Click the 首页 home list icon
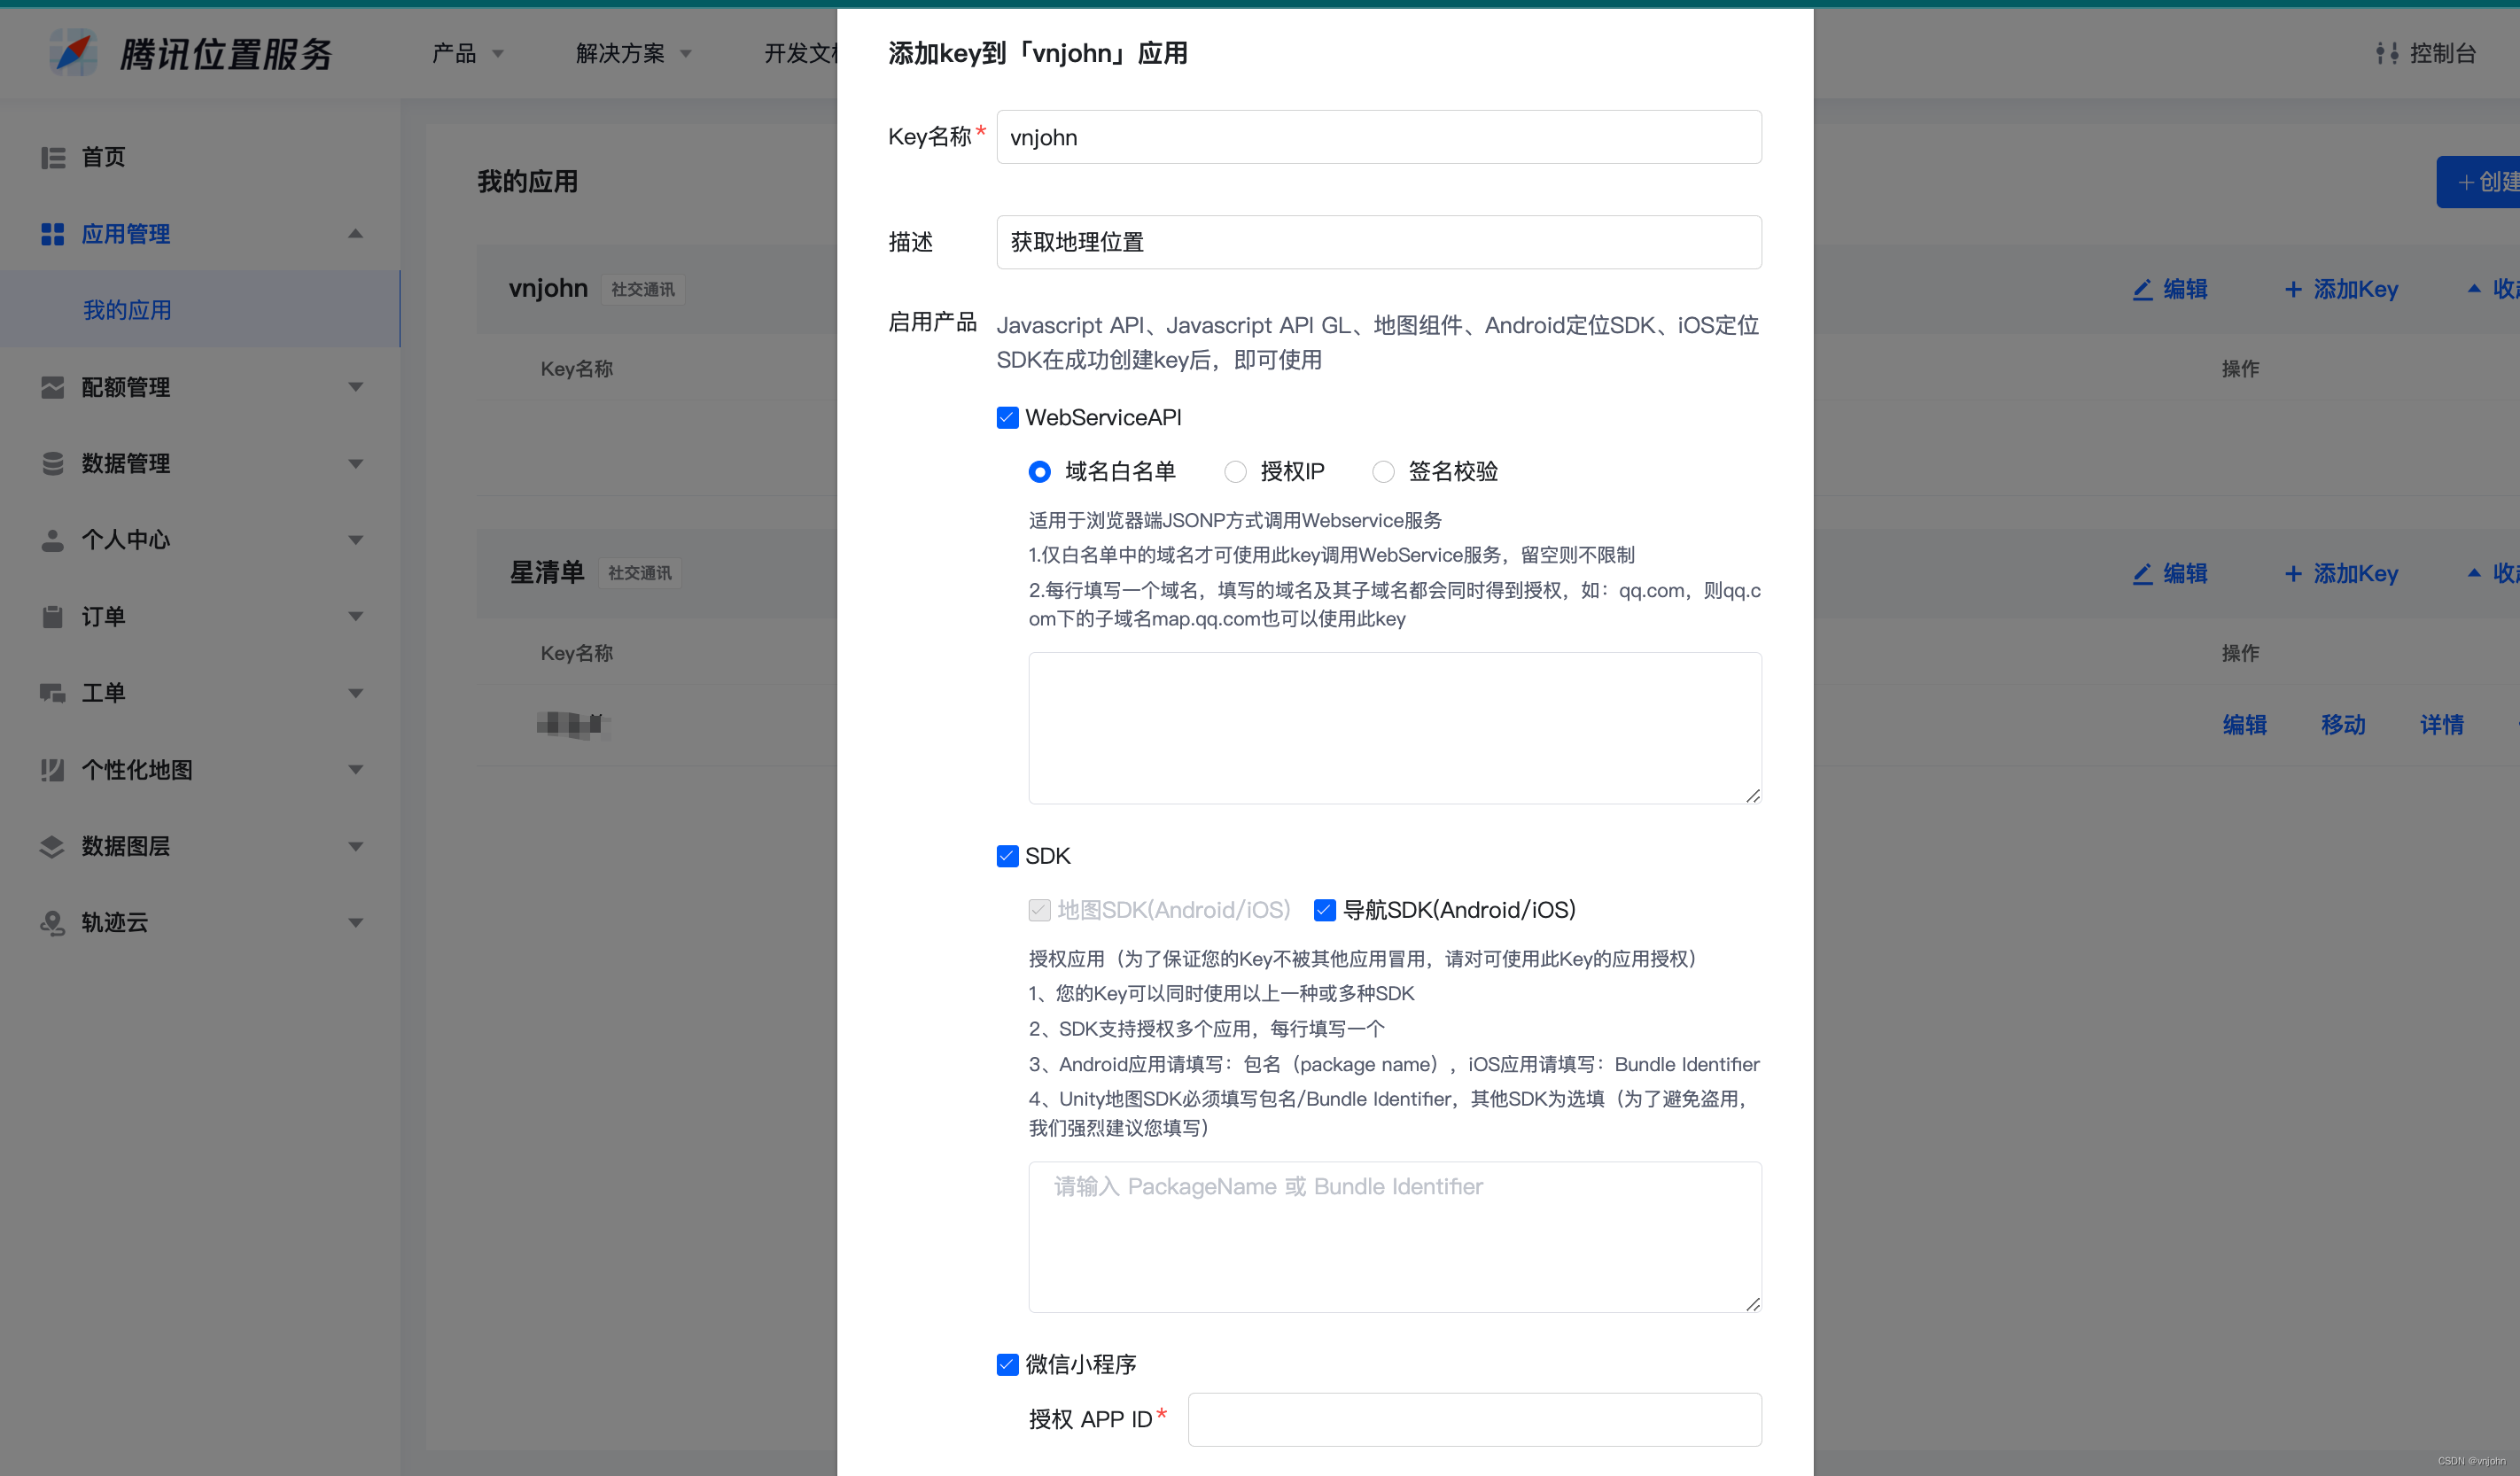Screen dimensions: 2520x1476 pos(53,157)
